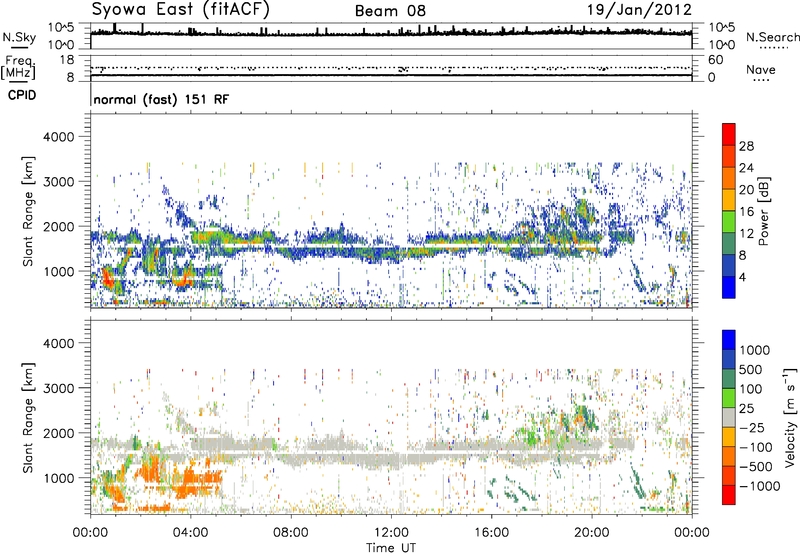The width and height of the screenshot is (800, 554).
Task: Click the '3000' tick in the velocity panel
Action: pos(58,388)
